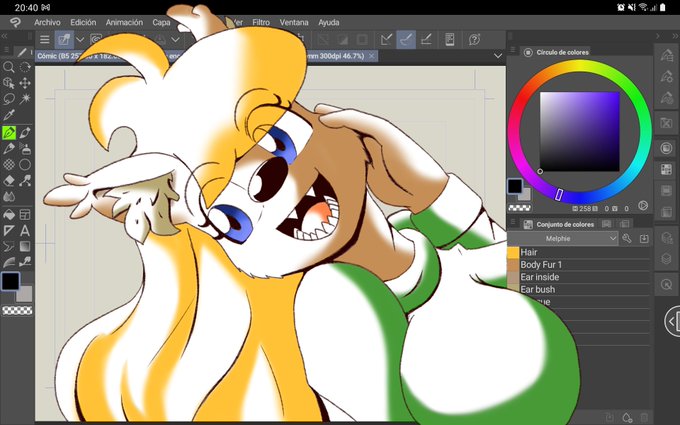Select the Ruler triangle tool
The width and height of the screenshot is (680, 425).
[x=9, y=231]
